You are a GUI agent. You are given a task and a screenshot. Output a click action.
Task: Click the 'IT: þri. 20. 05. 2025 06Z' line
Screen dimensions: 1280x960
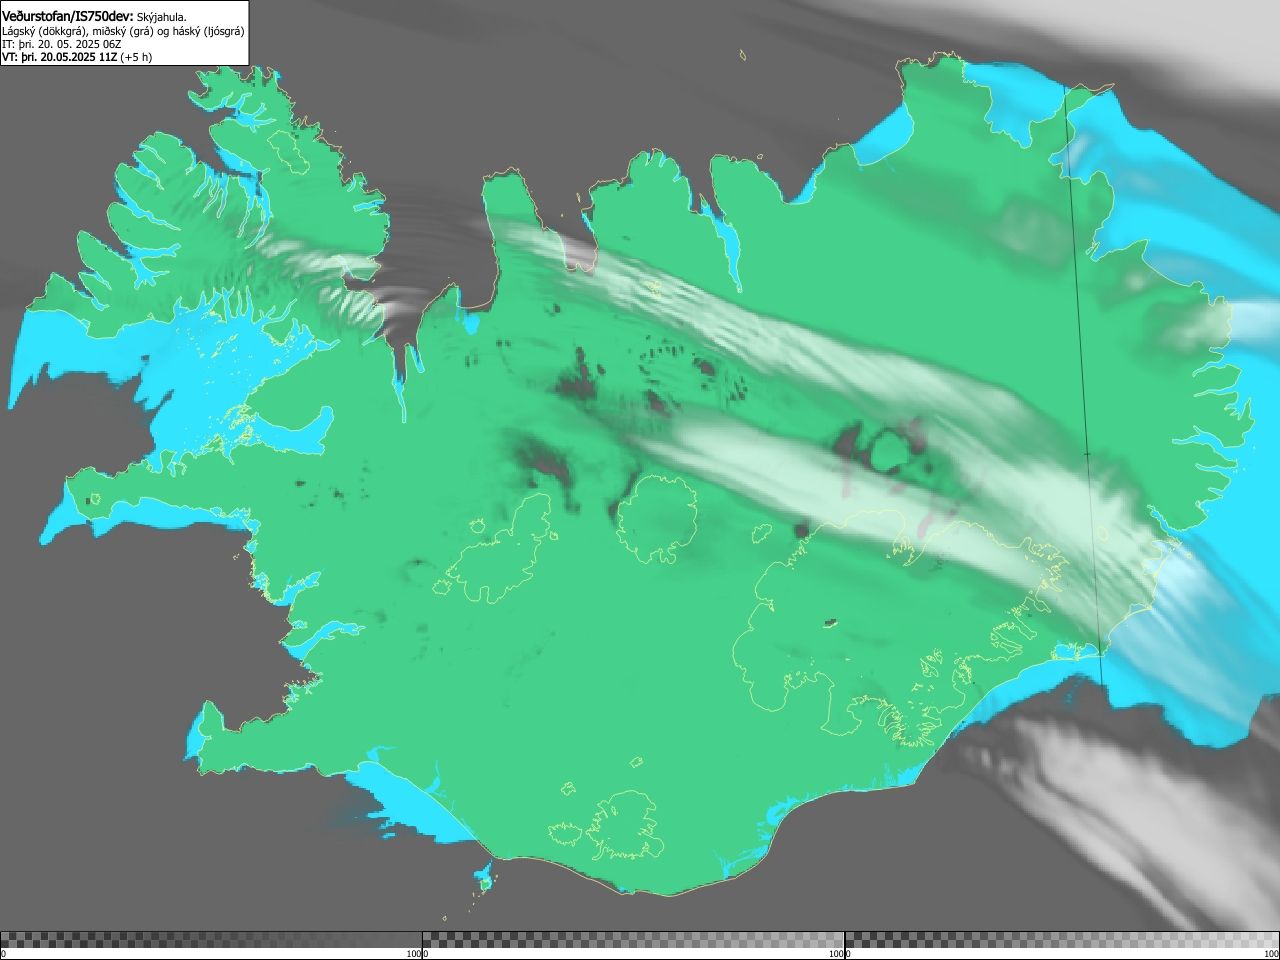[62, 44]
